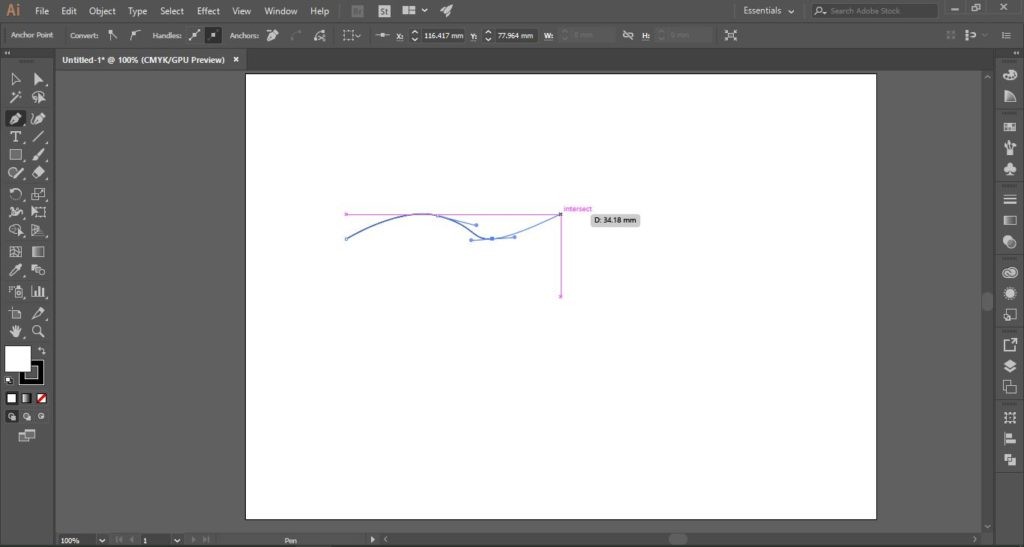Select the Pen tool in toolbox
Screen dimensions: 1024x547
(16, 119)
